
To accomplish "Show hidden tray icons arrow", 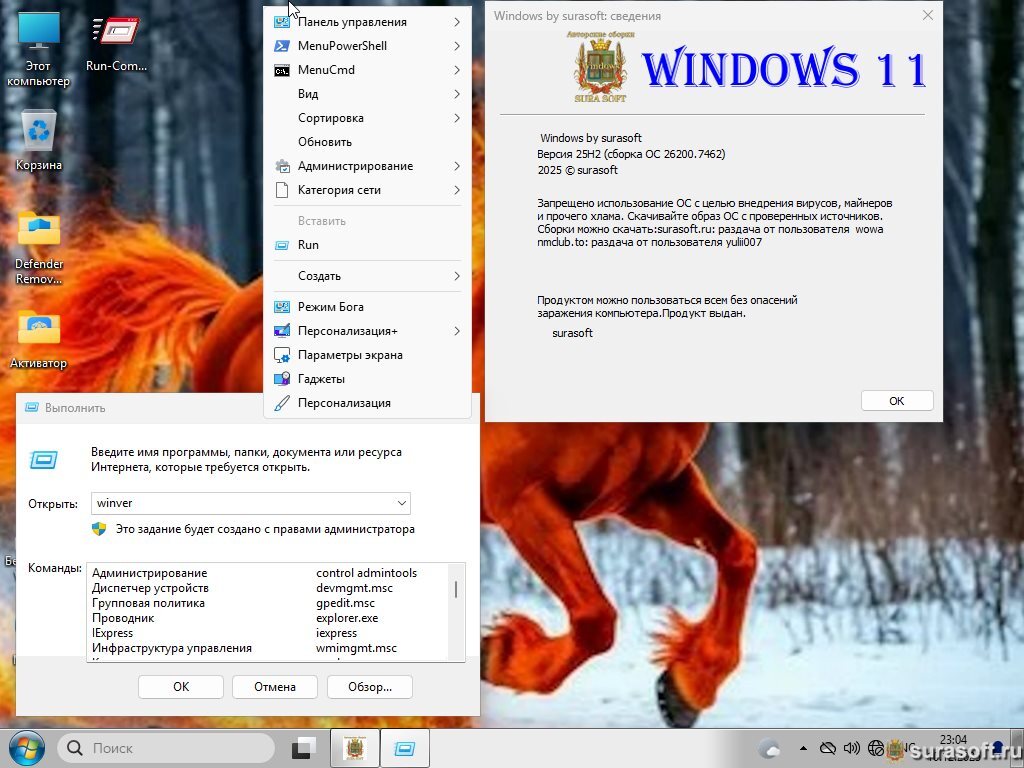I will click(x=803, y=748).
